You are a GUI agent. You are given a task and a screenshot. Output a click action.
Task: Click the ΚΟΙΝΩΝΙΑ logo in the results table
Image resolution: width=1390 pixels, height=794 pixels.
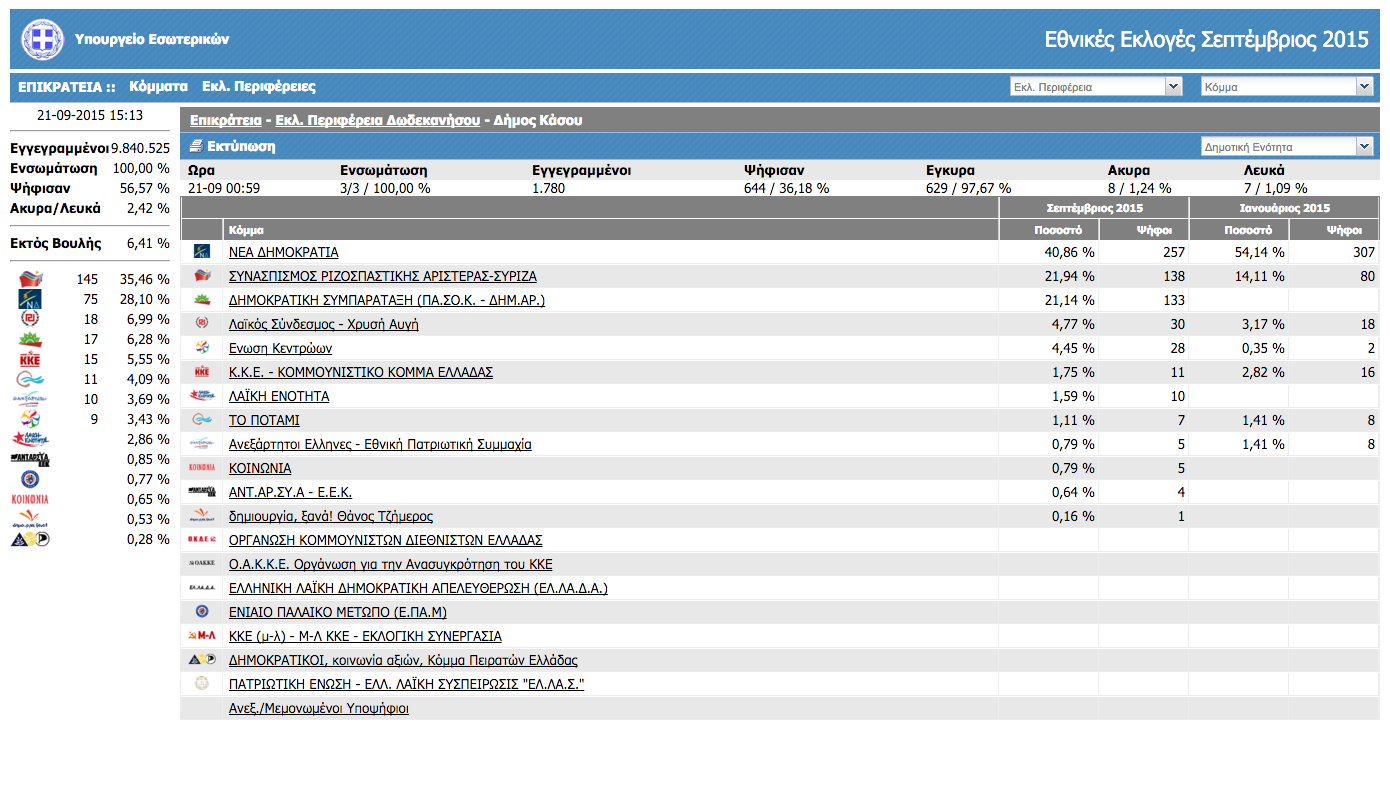point(202,468)
